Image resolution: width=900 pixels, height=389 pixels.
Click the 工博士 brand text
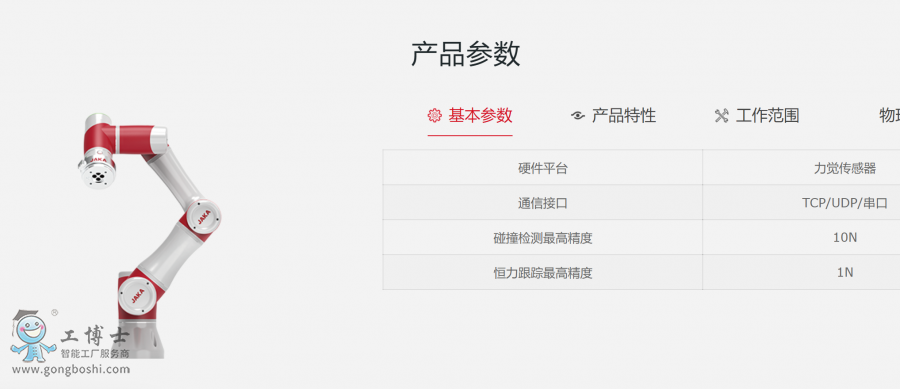(93, 336)
